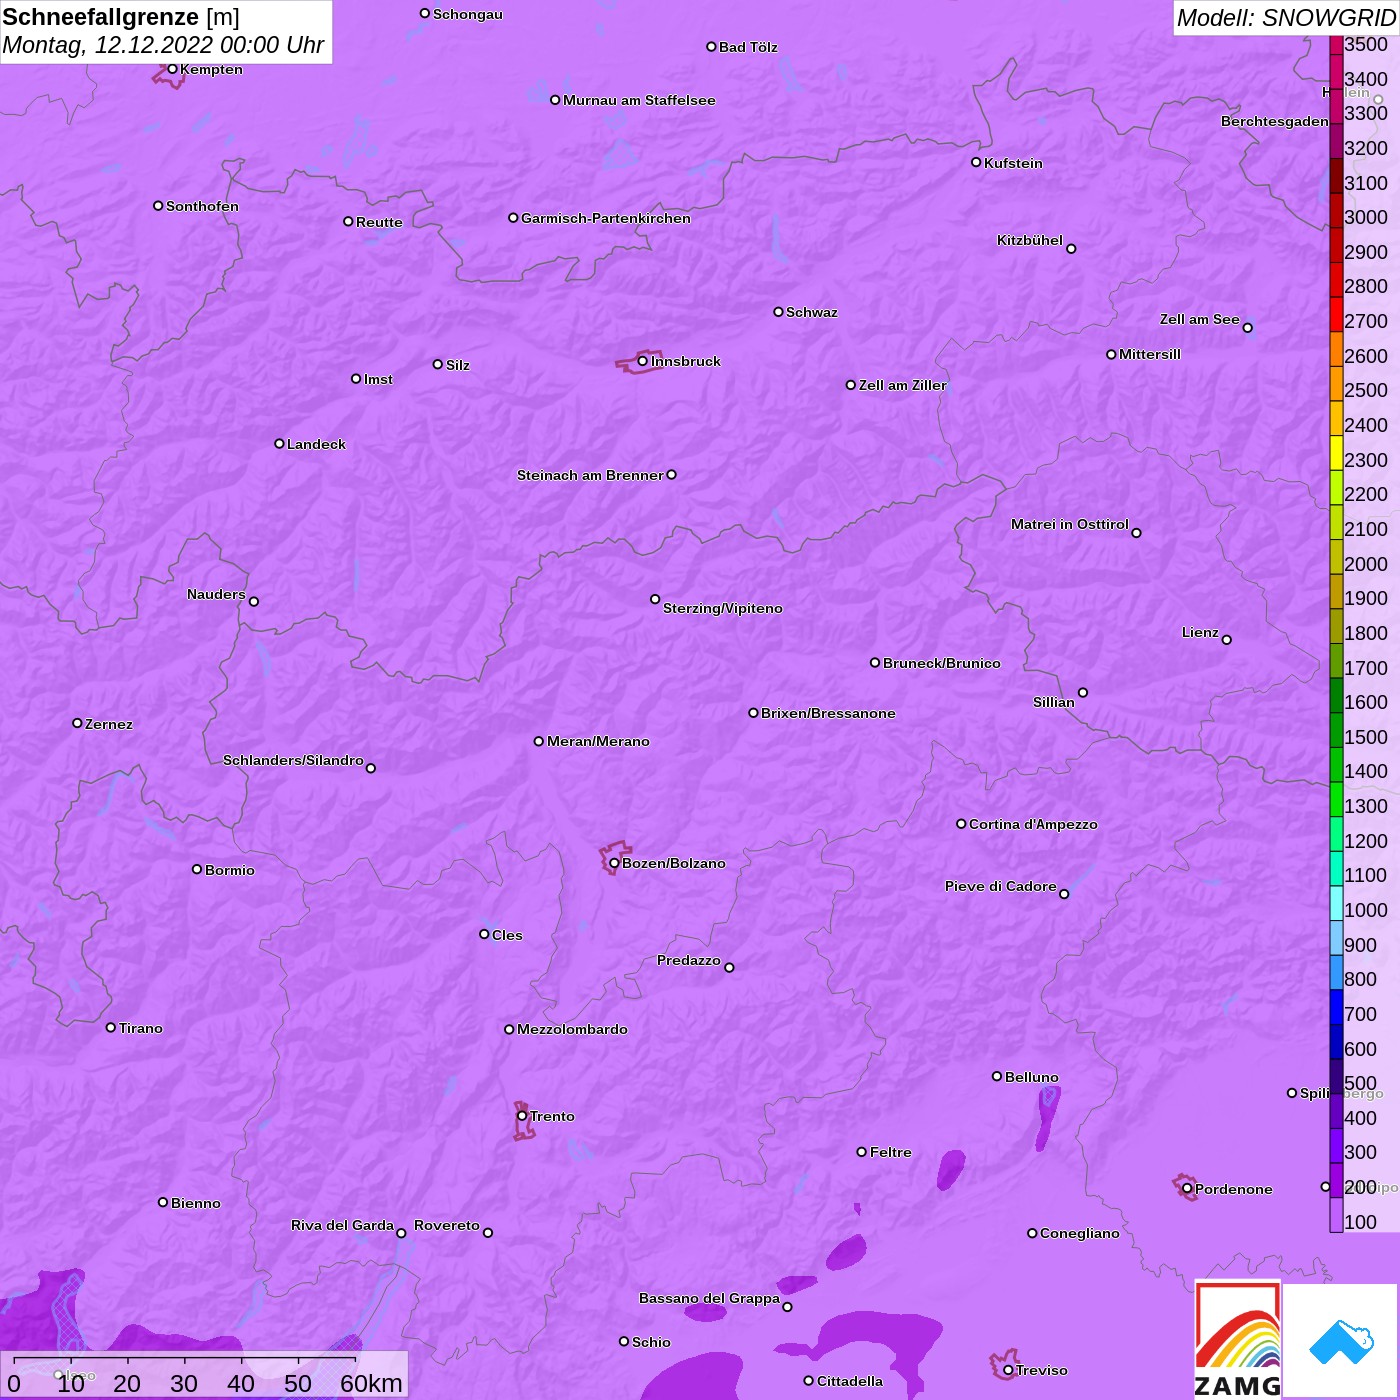The image size is (1400, 1400).
Task: Click the Modell: SNOWGRID label
Action: [x=1286, y=18]
